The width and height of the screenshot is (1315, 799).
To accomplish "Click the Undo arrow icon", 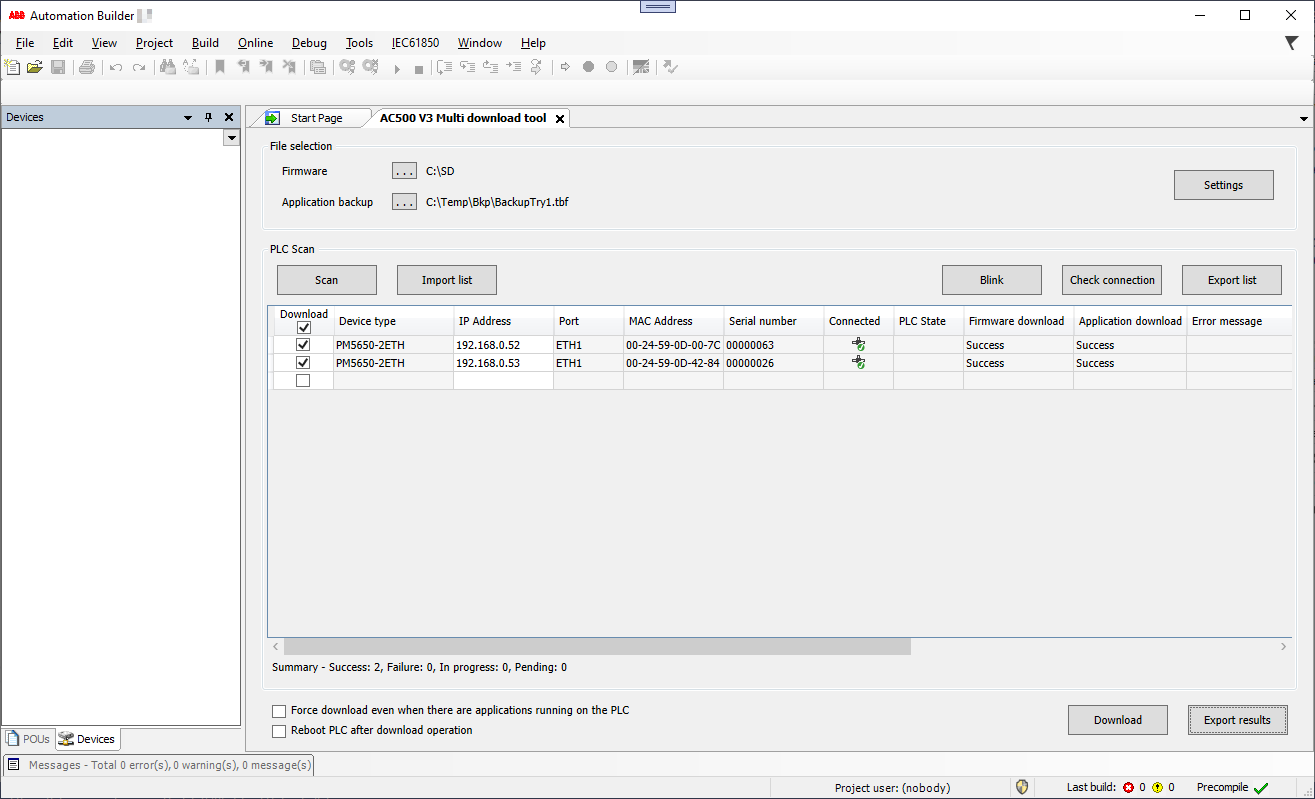I will click(x=116, y=67).
